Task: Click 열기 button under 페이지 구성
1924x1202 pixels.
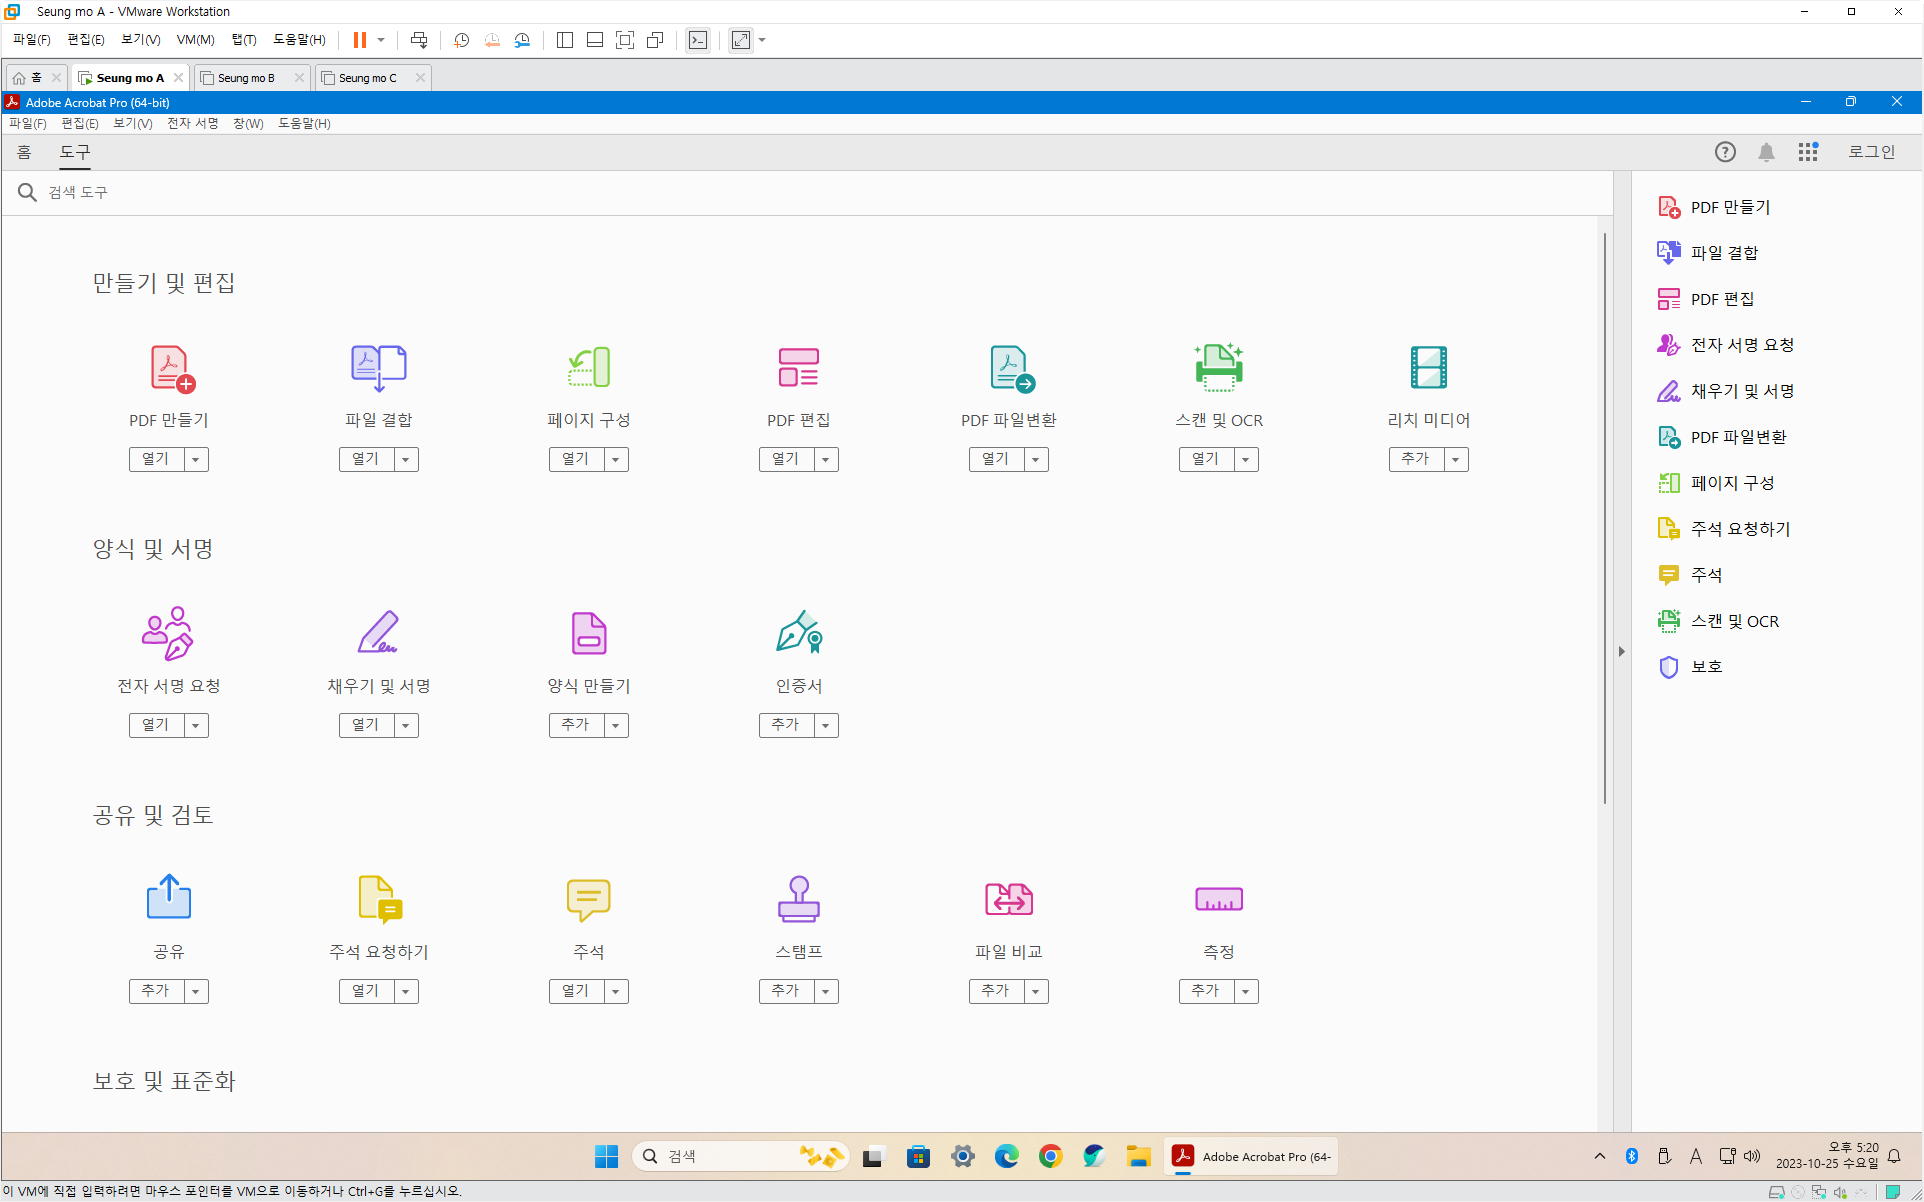Action: (x=575, y=459)
